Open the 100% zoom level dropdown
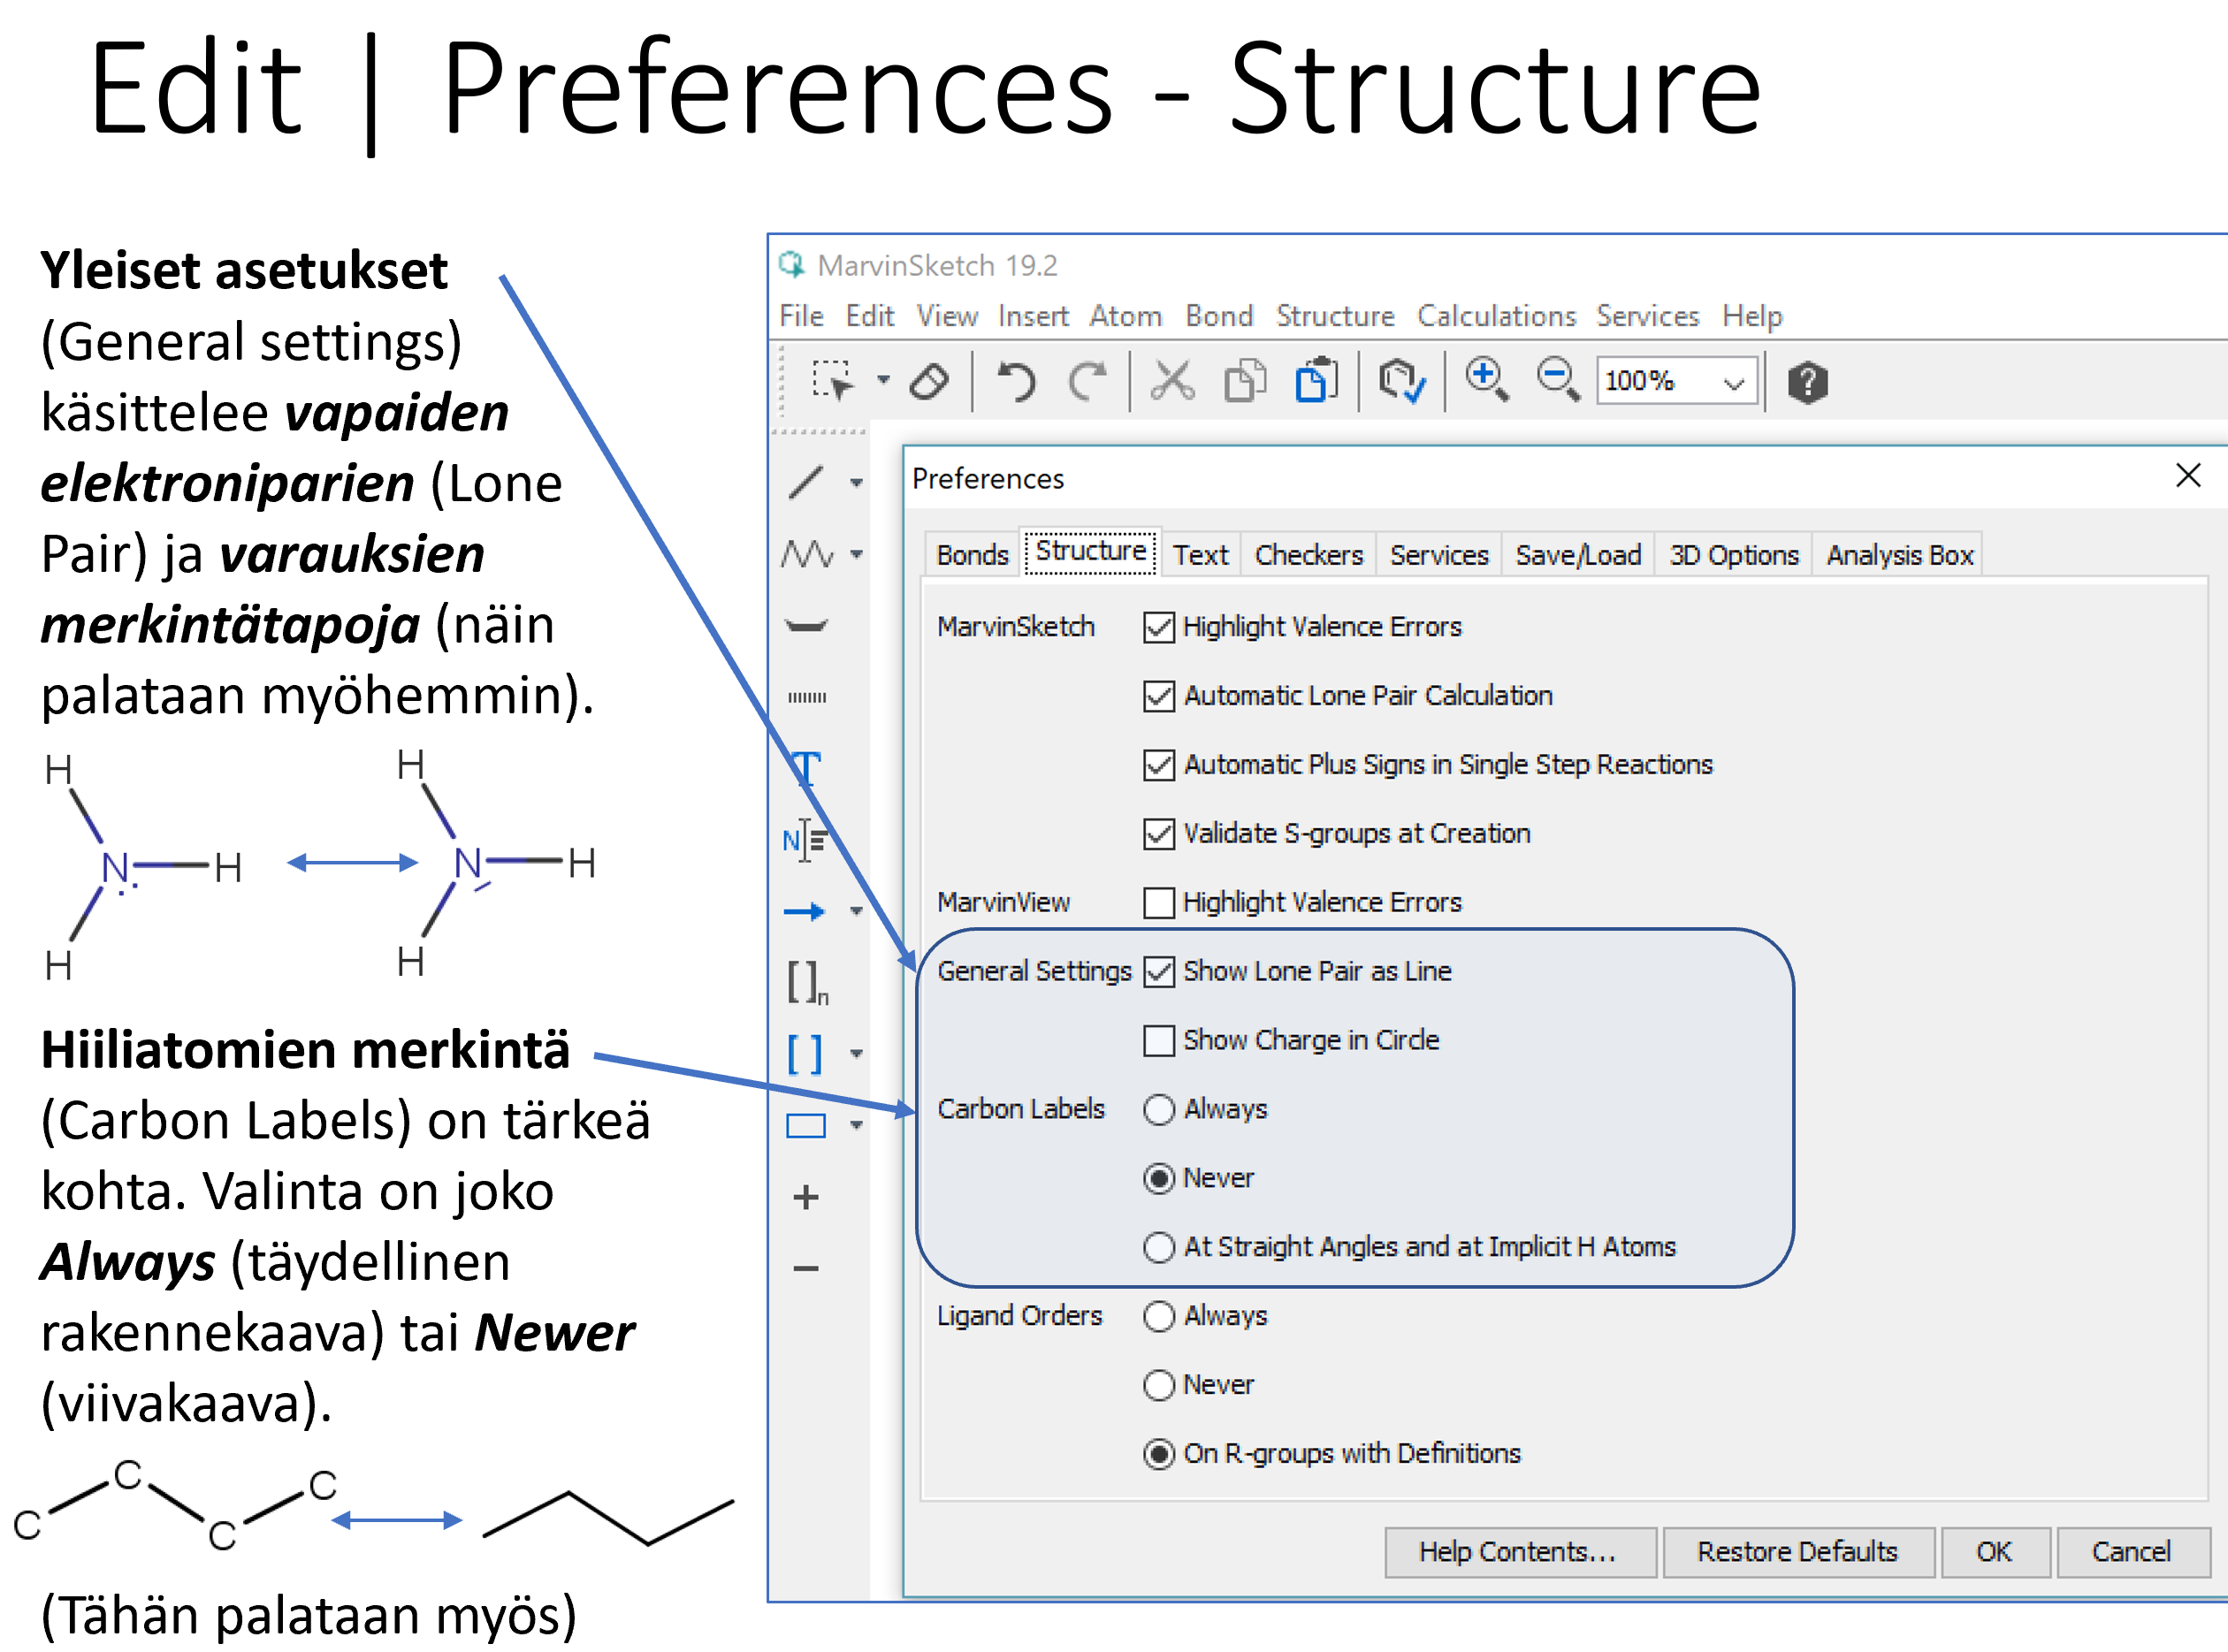Image resolution: width=2228 pixels, height=1652 pixels. (1734, 382)
